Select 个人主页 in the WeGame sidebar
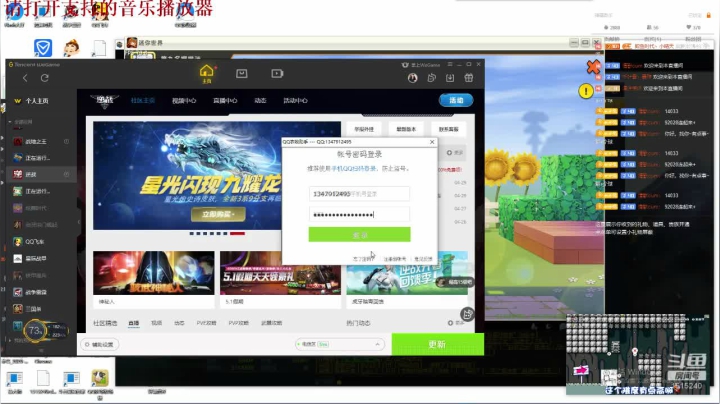The image size is (720, 404). [x=37, y=101]
